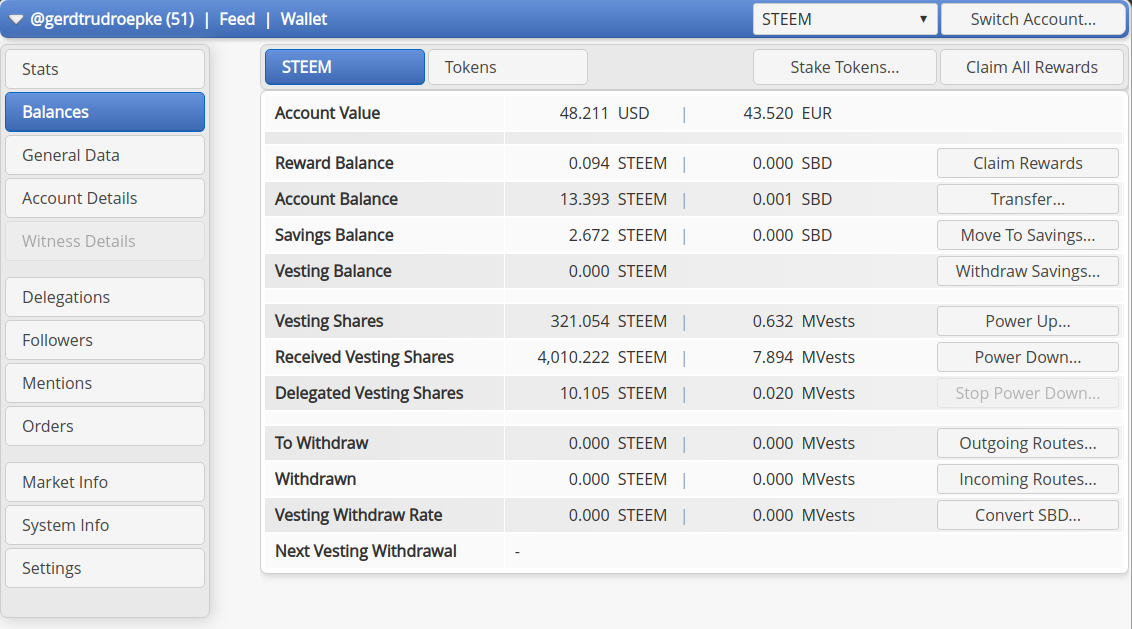
Task: Select the Received Vesting Shares label
Action: point(365,357)
